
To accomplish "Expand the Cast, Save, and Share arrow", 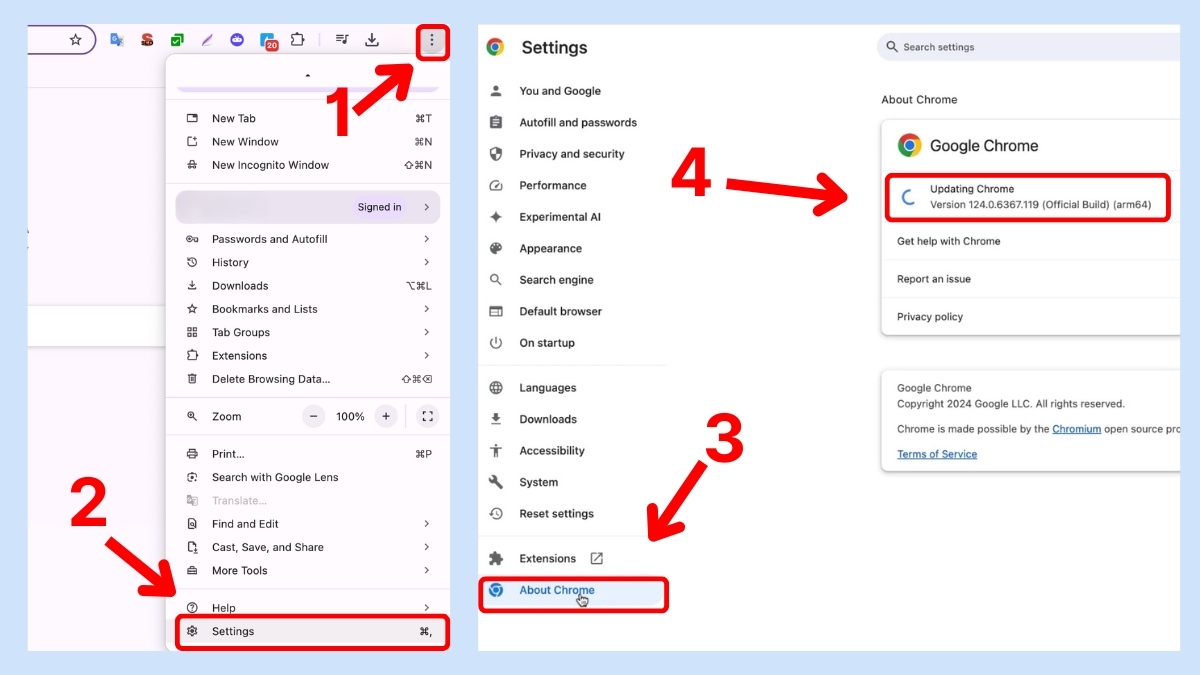I will pos(426,547).
